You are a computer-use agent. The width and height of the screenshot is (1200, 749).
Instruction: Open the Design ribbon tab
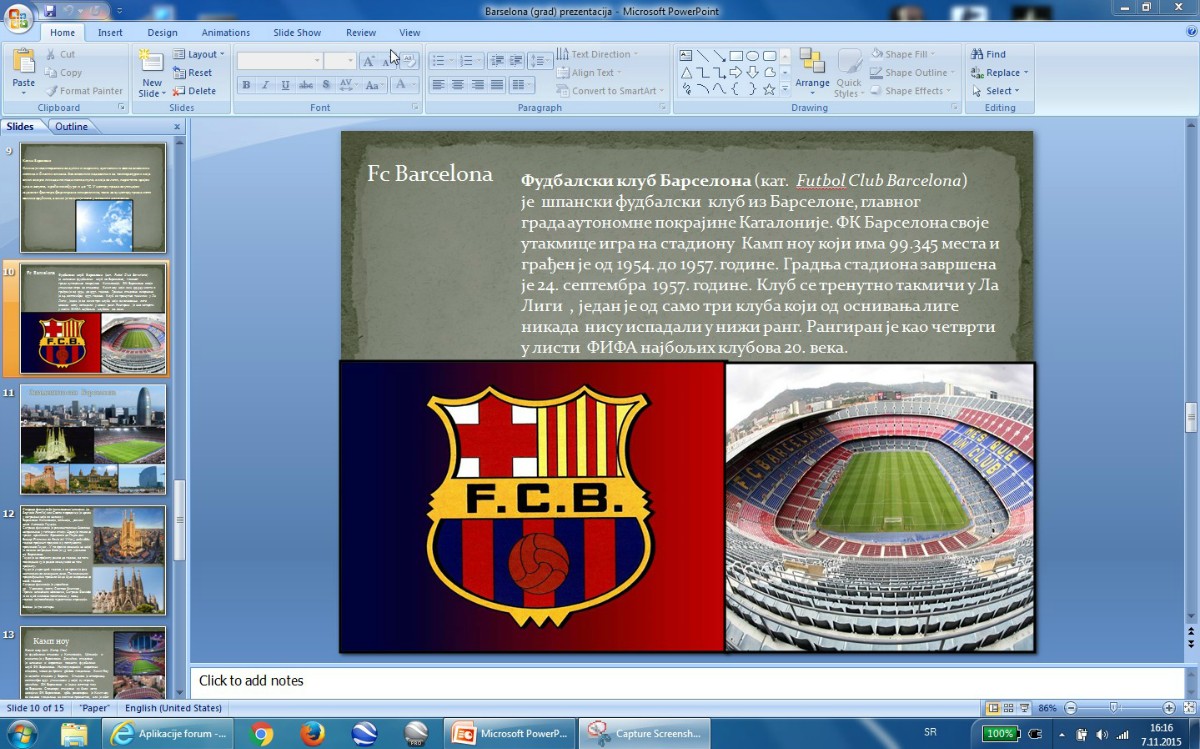point(162,33)
